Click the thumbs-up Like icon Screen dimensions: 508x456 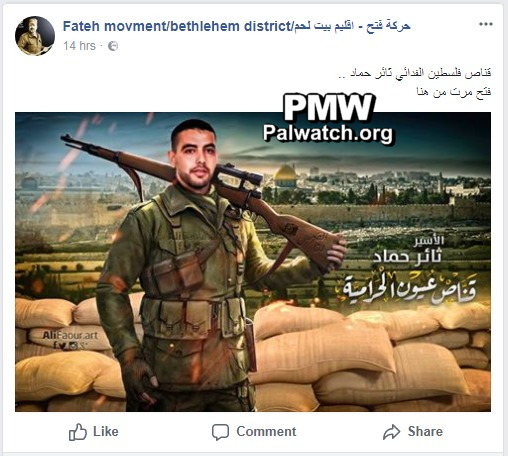[78, 432]
